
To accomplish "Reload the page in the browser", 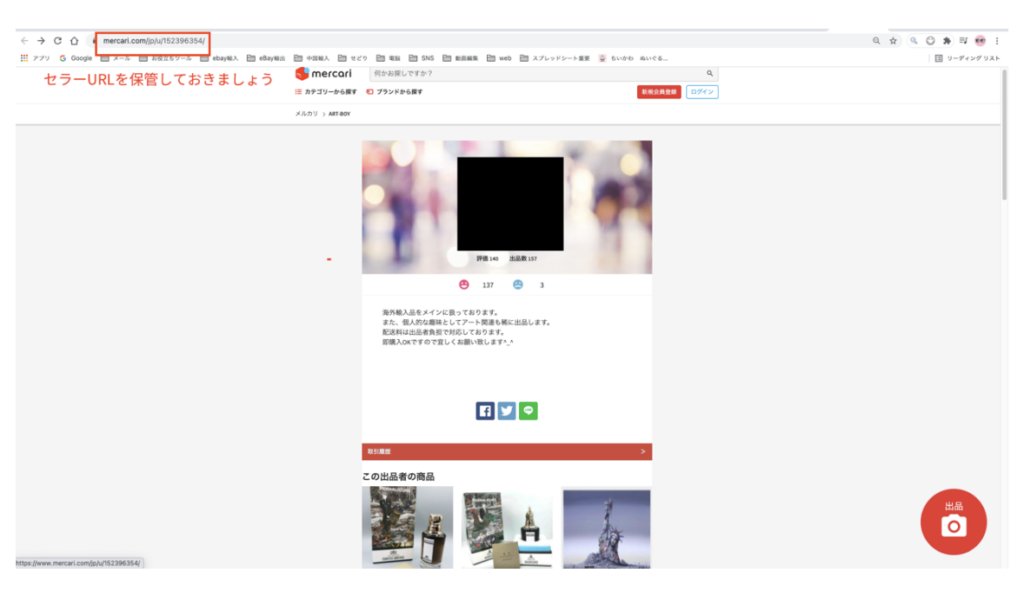I will (58, 41).
